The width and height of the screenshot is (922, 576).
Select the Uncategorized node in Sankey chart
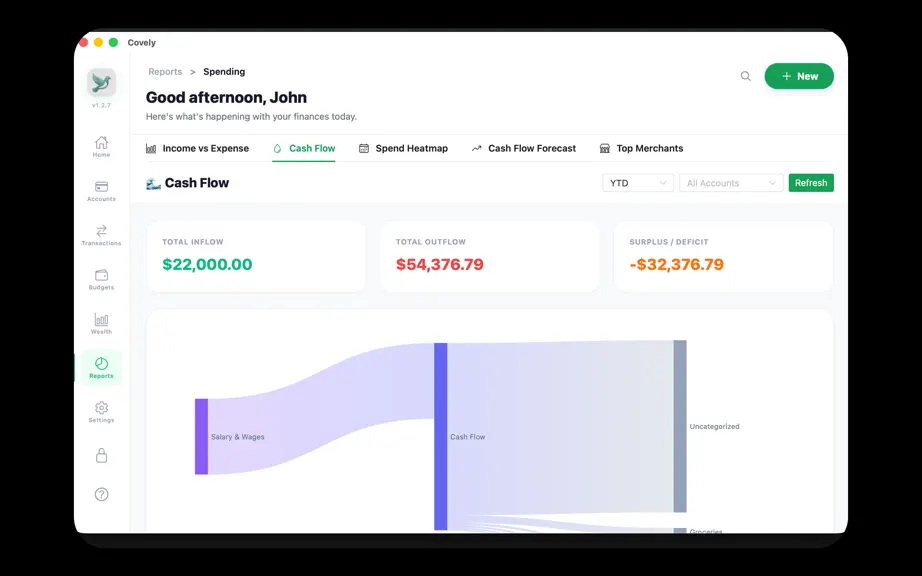[x=680, y=426]
